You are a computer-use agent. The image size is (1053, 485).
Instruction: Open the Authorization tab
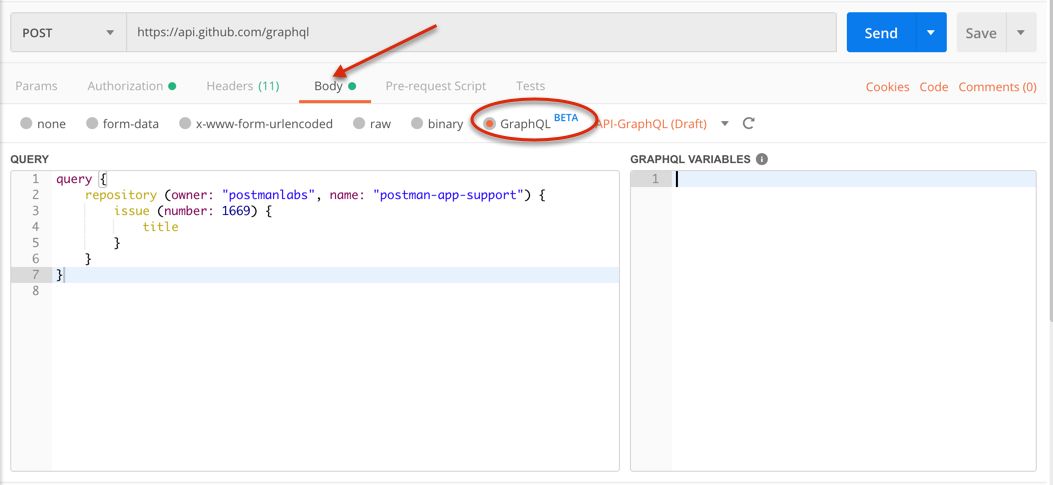tap(132, 86)
